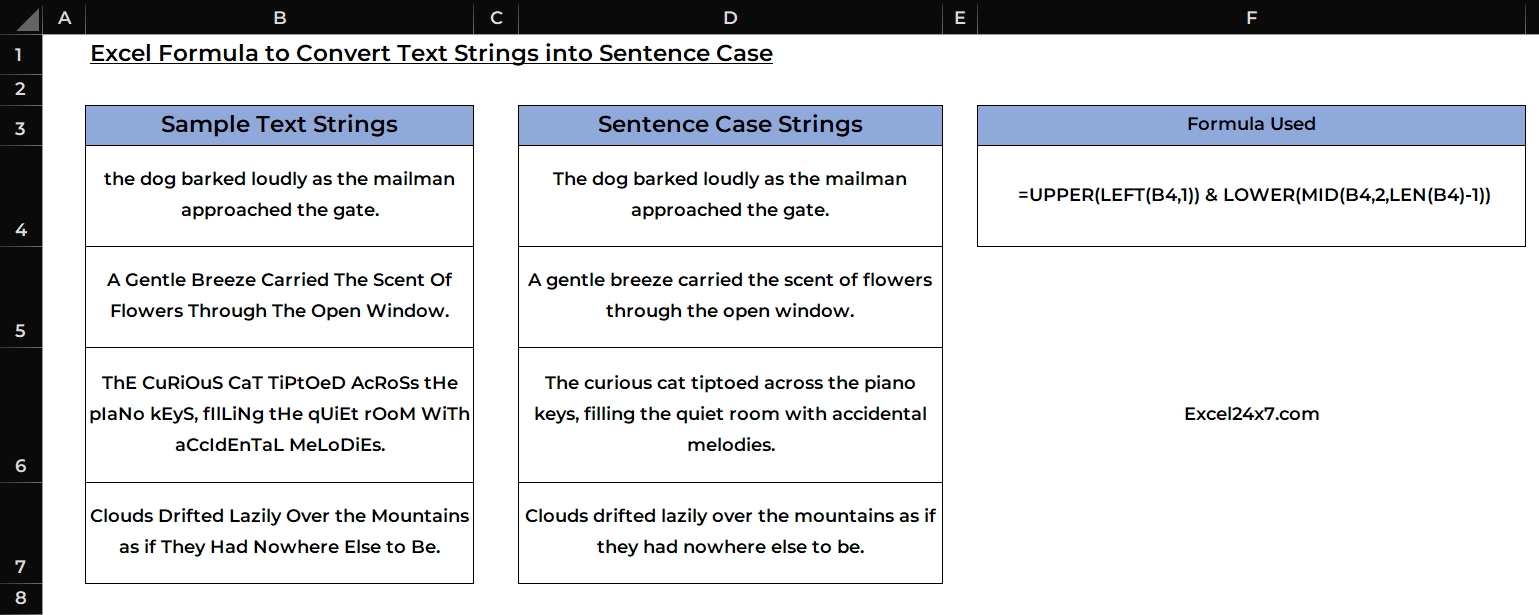Click the Excel24x7.com link

click(1249, 413)
